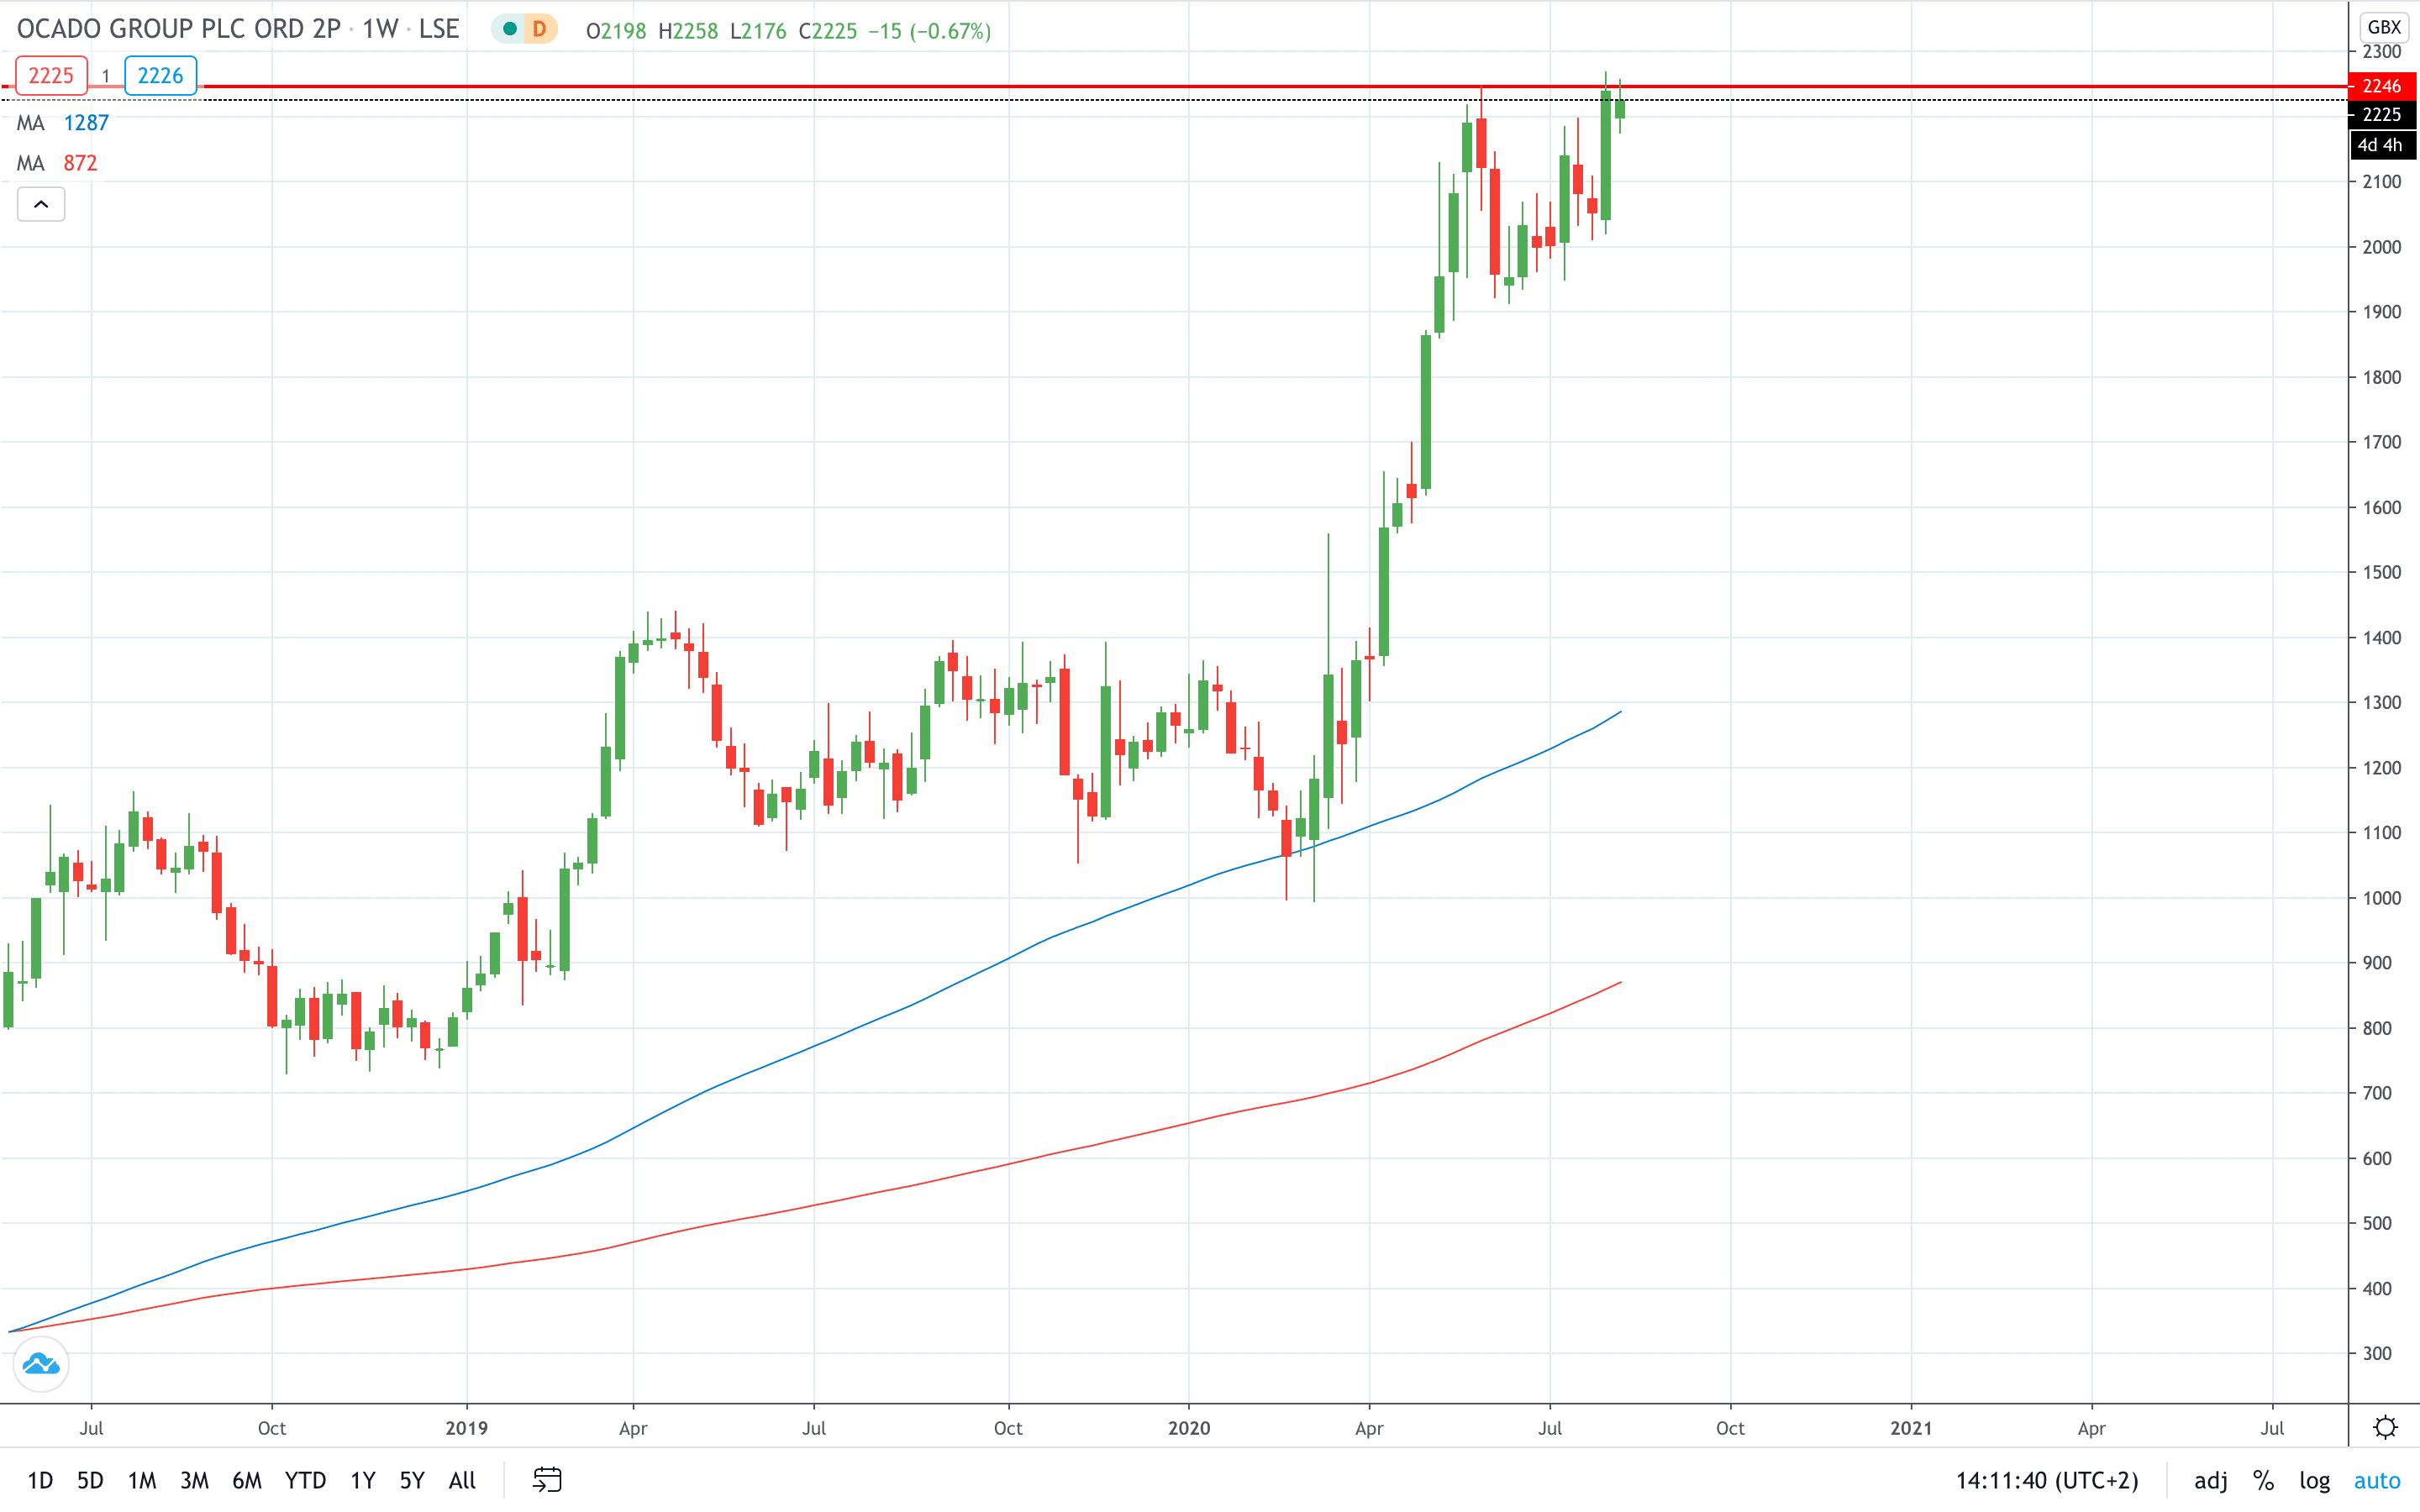Click the 1W interval label
This screenshot has height=1512, width=2420.
click(x=380, y=29)
